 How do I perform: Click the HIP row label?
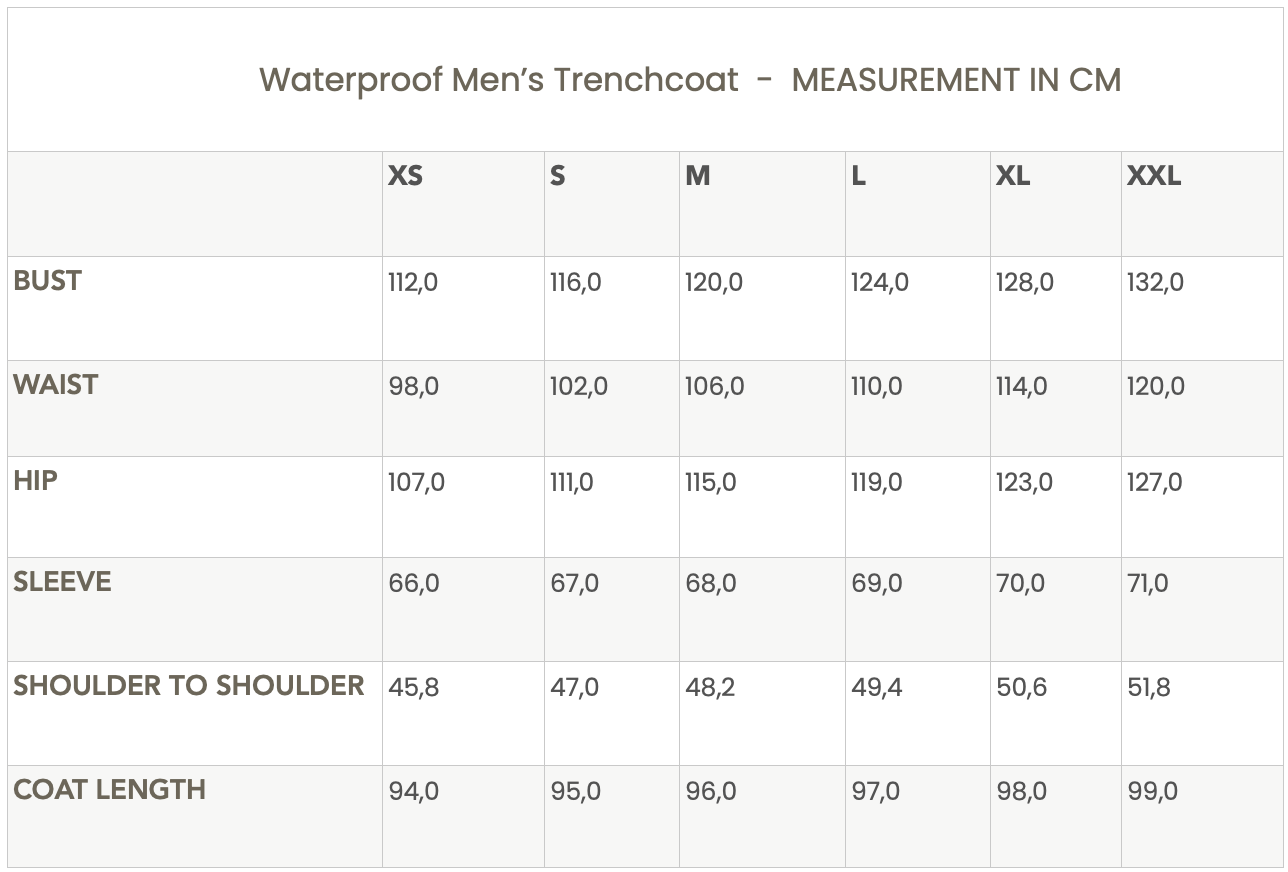tap(35, 480)
